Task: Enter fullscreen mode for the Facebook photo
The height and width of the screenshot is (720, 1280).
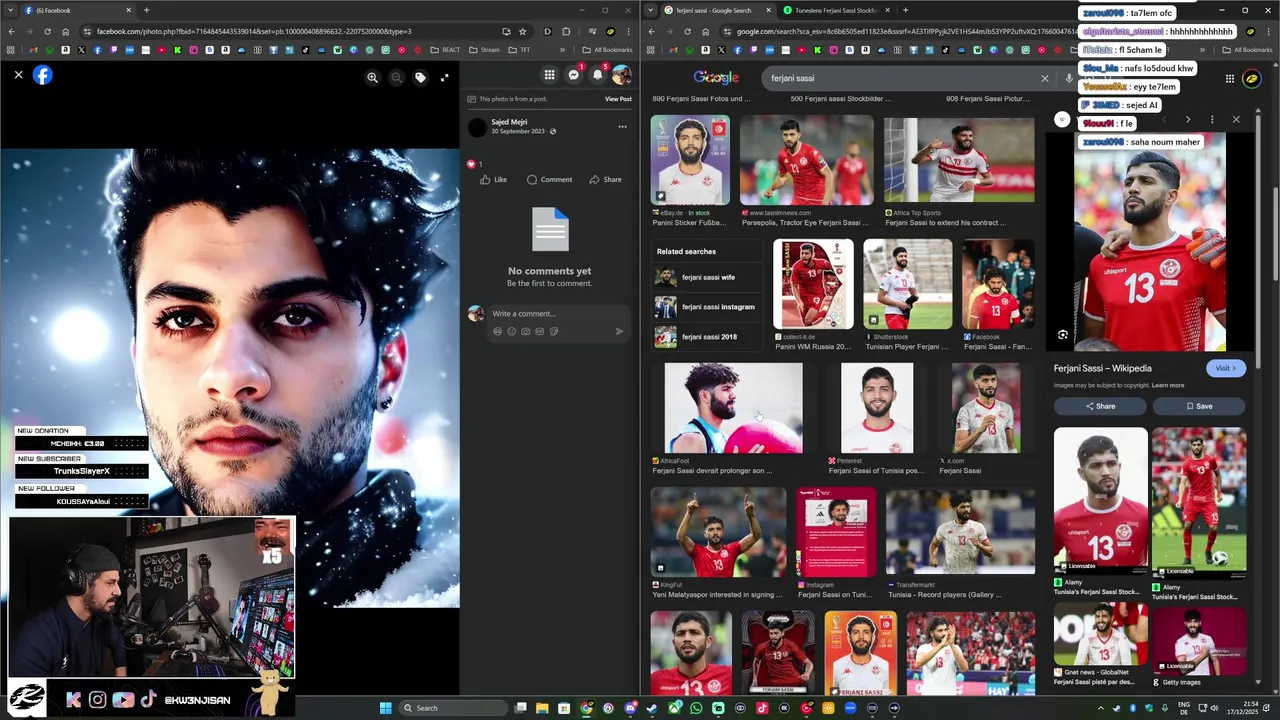Action: coord(444,77)
